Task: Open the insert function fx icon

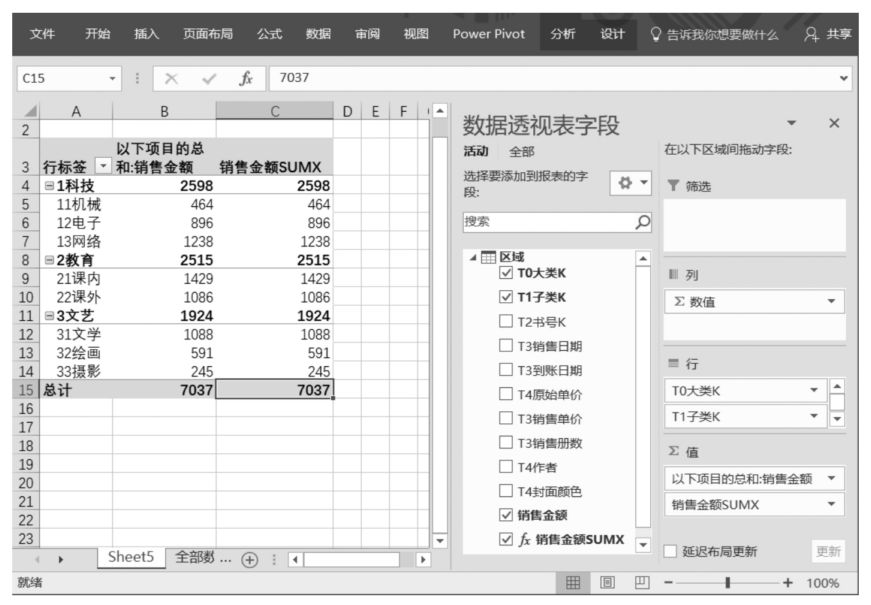Action: click(246, 78)
